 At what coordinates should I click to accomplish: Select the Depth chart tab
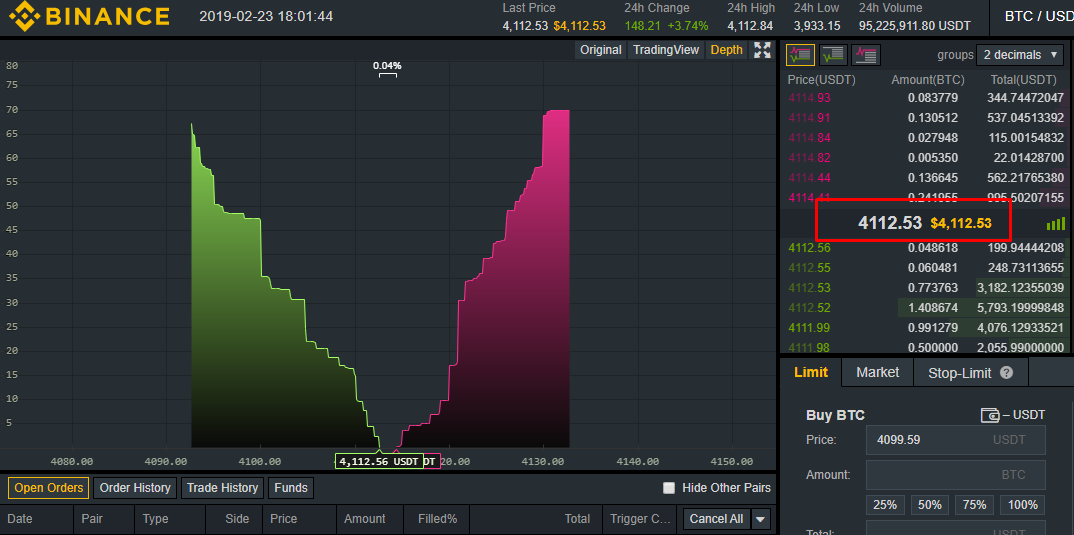[x=726, y=49]
